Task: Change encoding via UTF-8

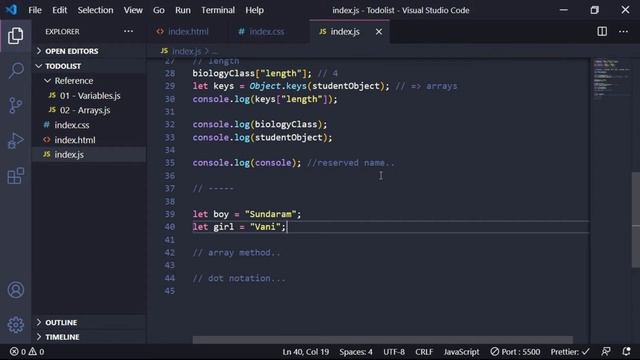Action: (x=394, y=351)
